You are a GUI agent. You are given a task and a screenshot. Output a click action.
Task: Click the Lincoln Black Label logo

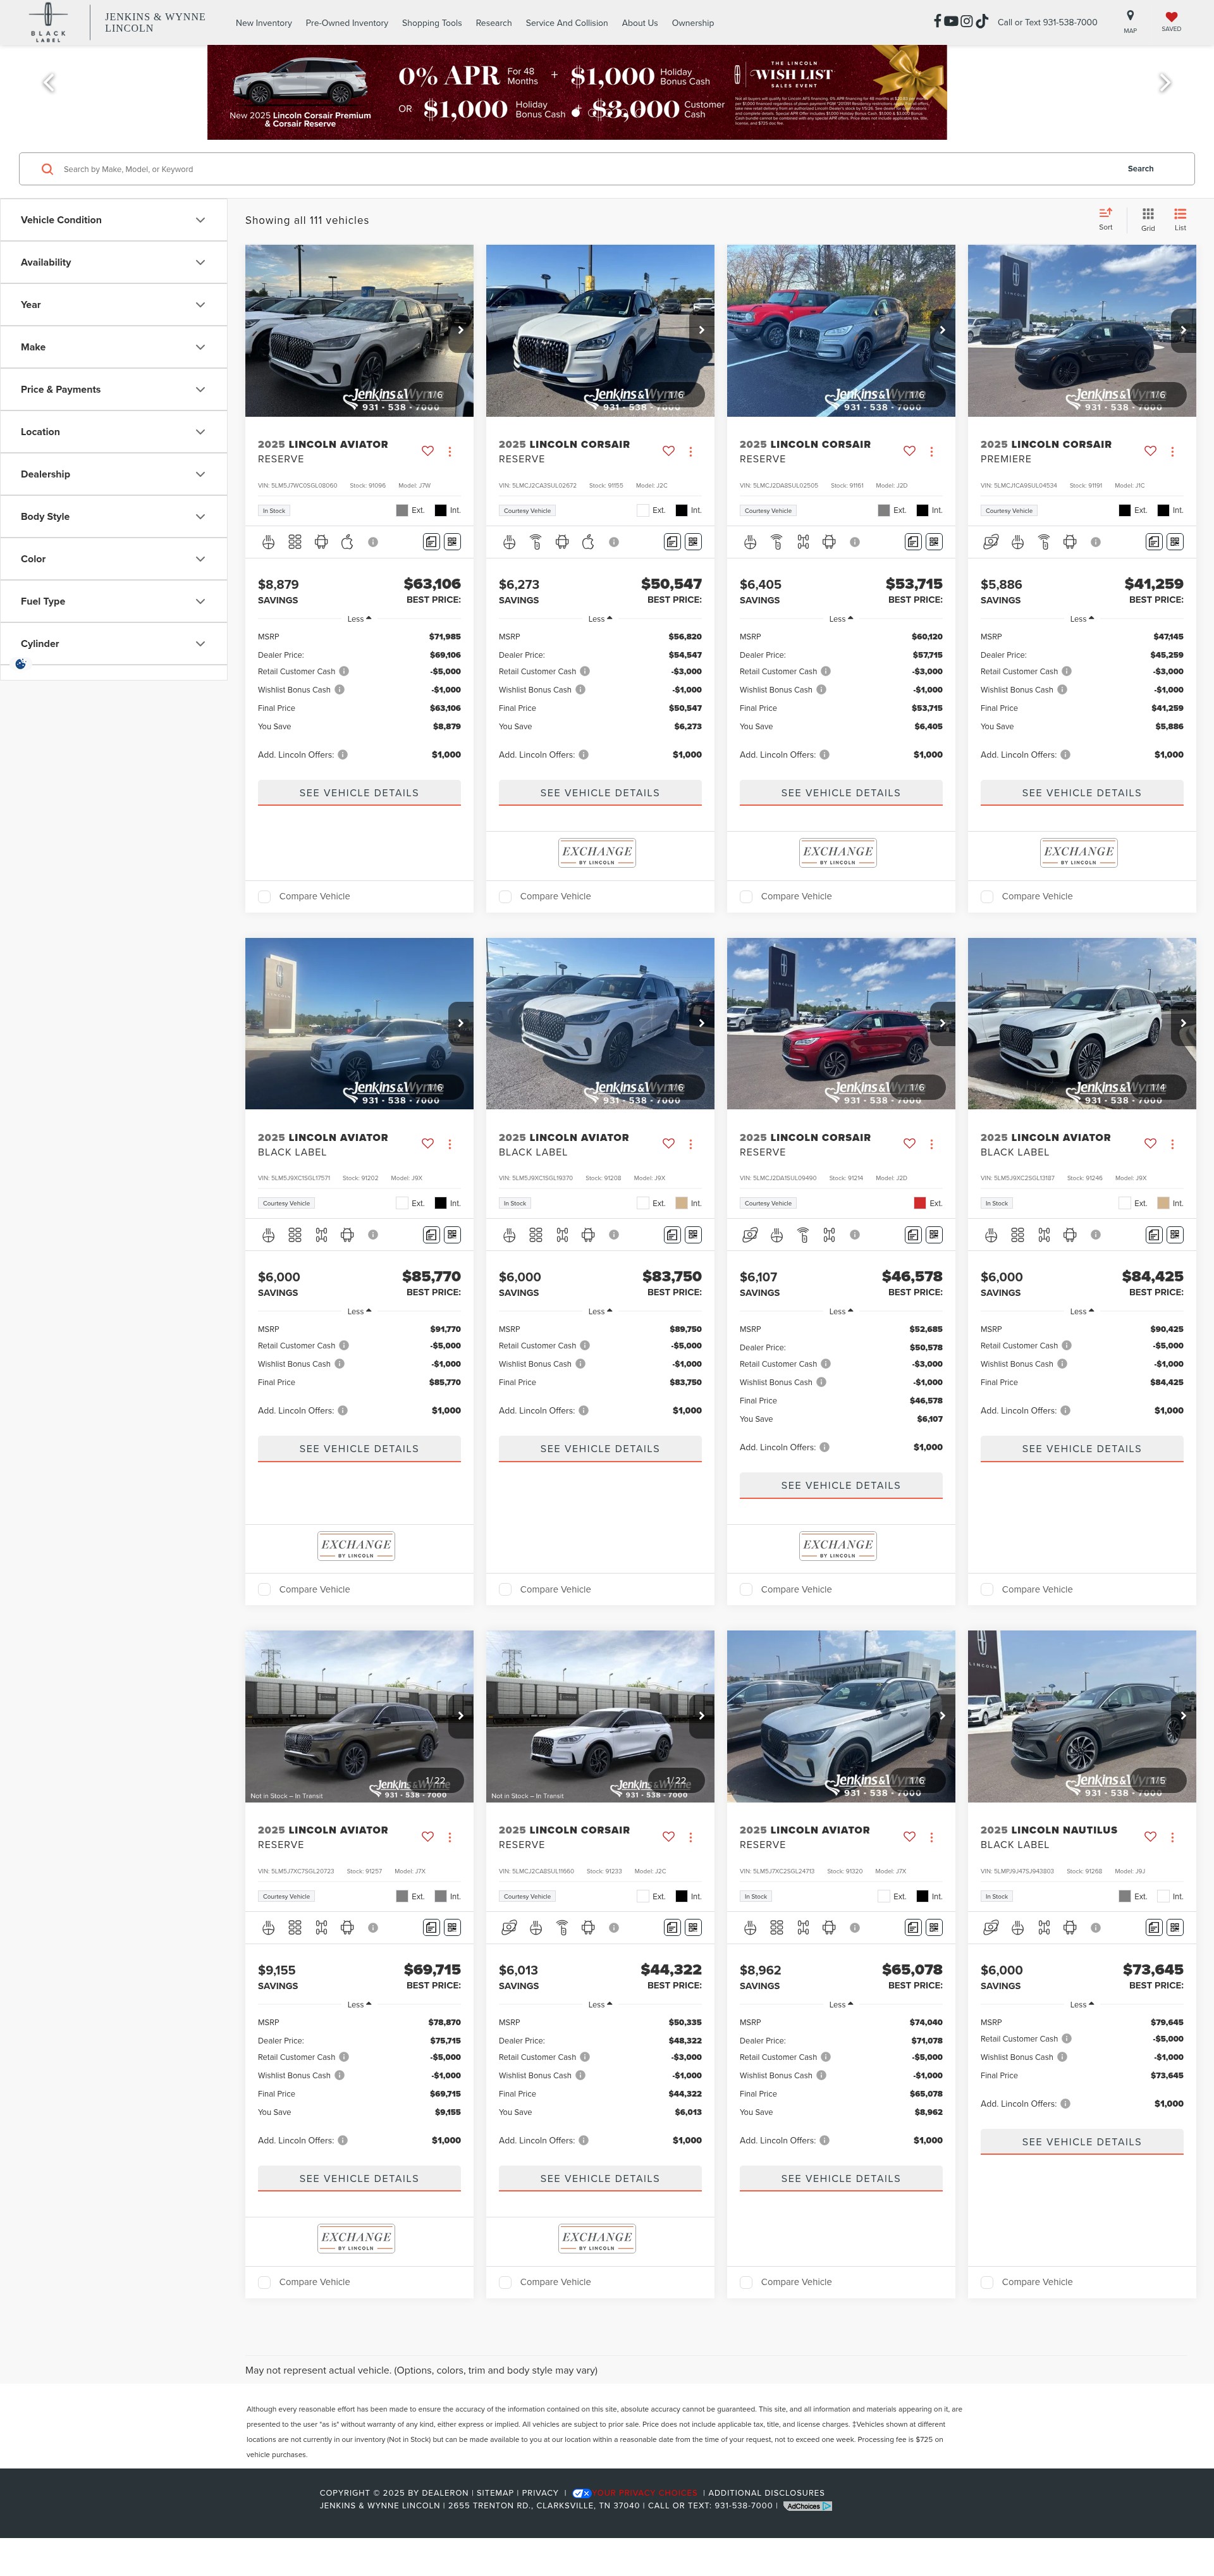(48, 22)
